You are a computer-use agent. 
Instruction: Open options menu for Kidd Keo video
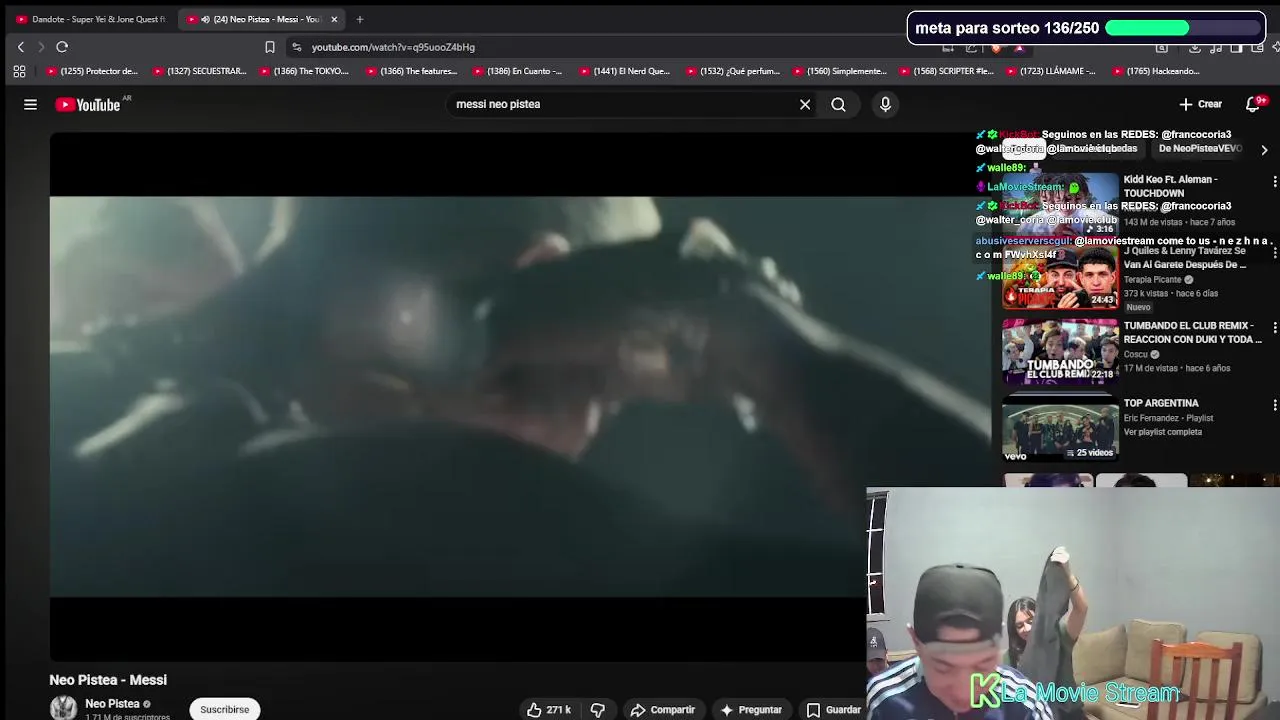tap(1274, 181)
